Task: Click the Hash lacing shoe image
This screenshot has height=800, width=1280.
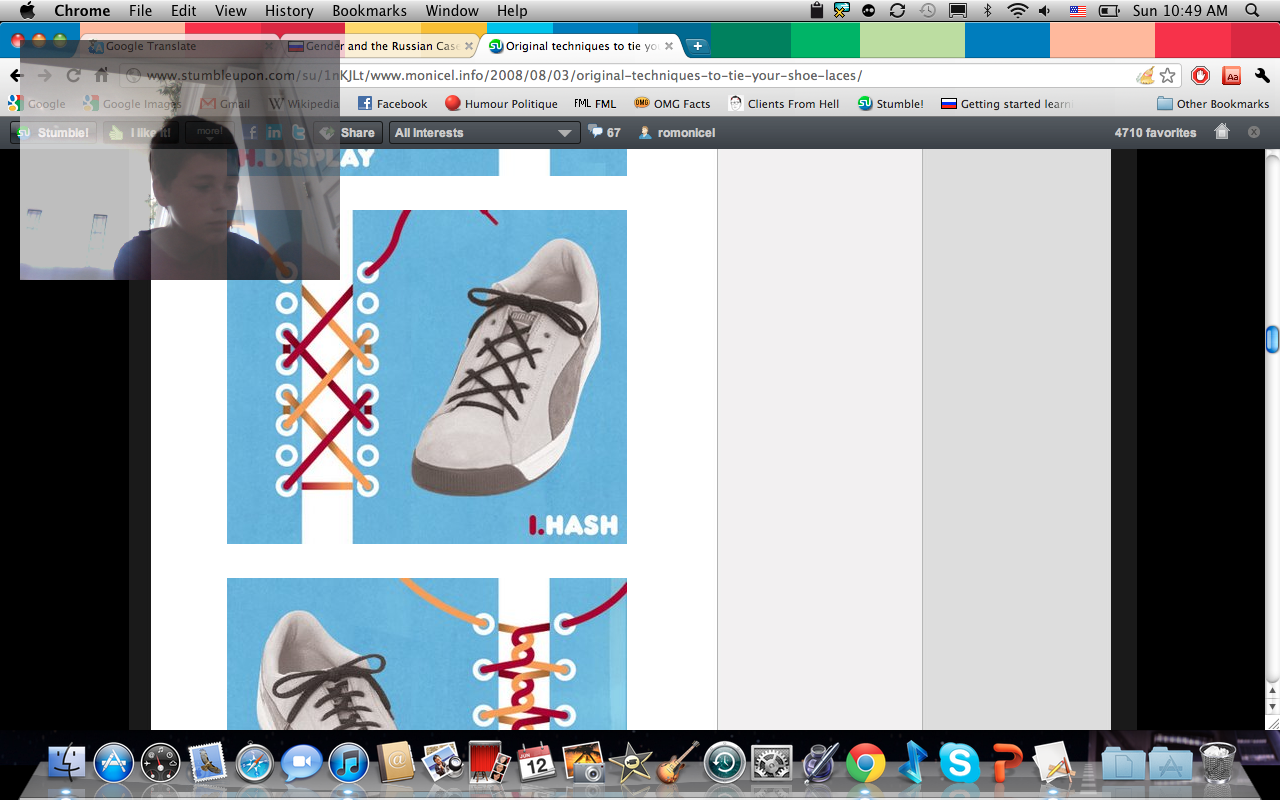Action: (x=427, y=377)
